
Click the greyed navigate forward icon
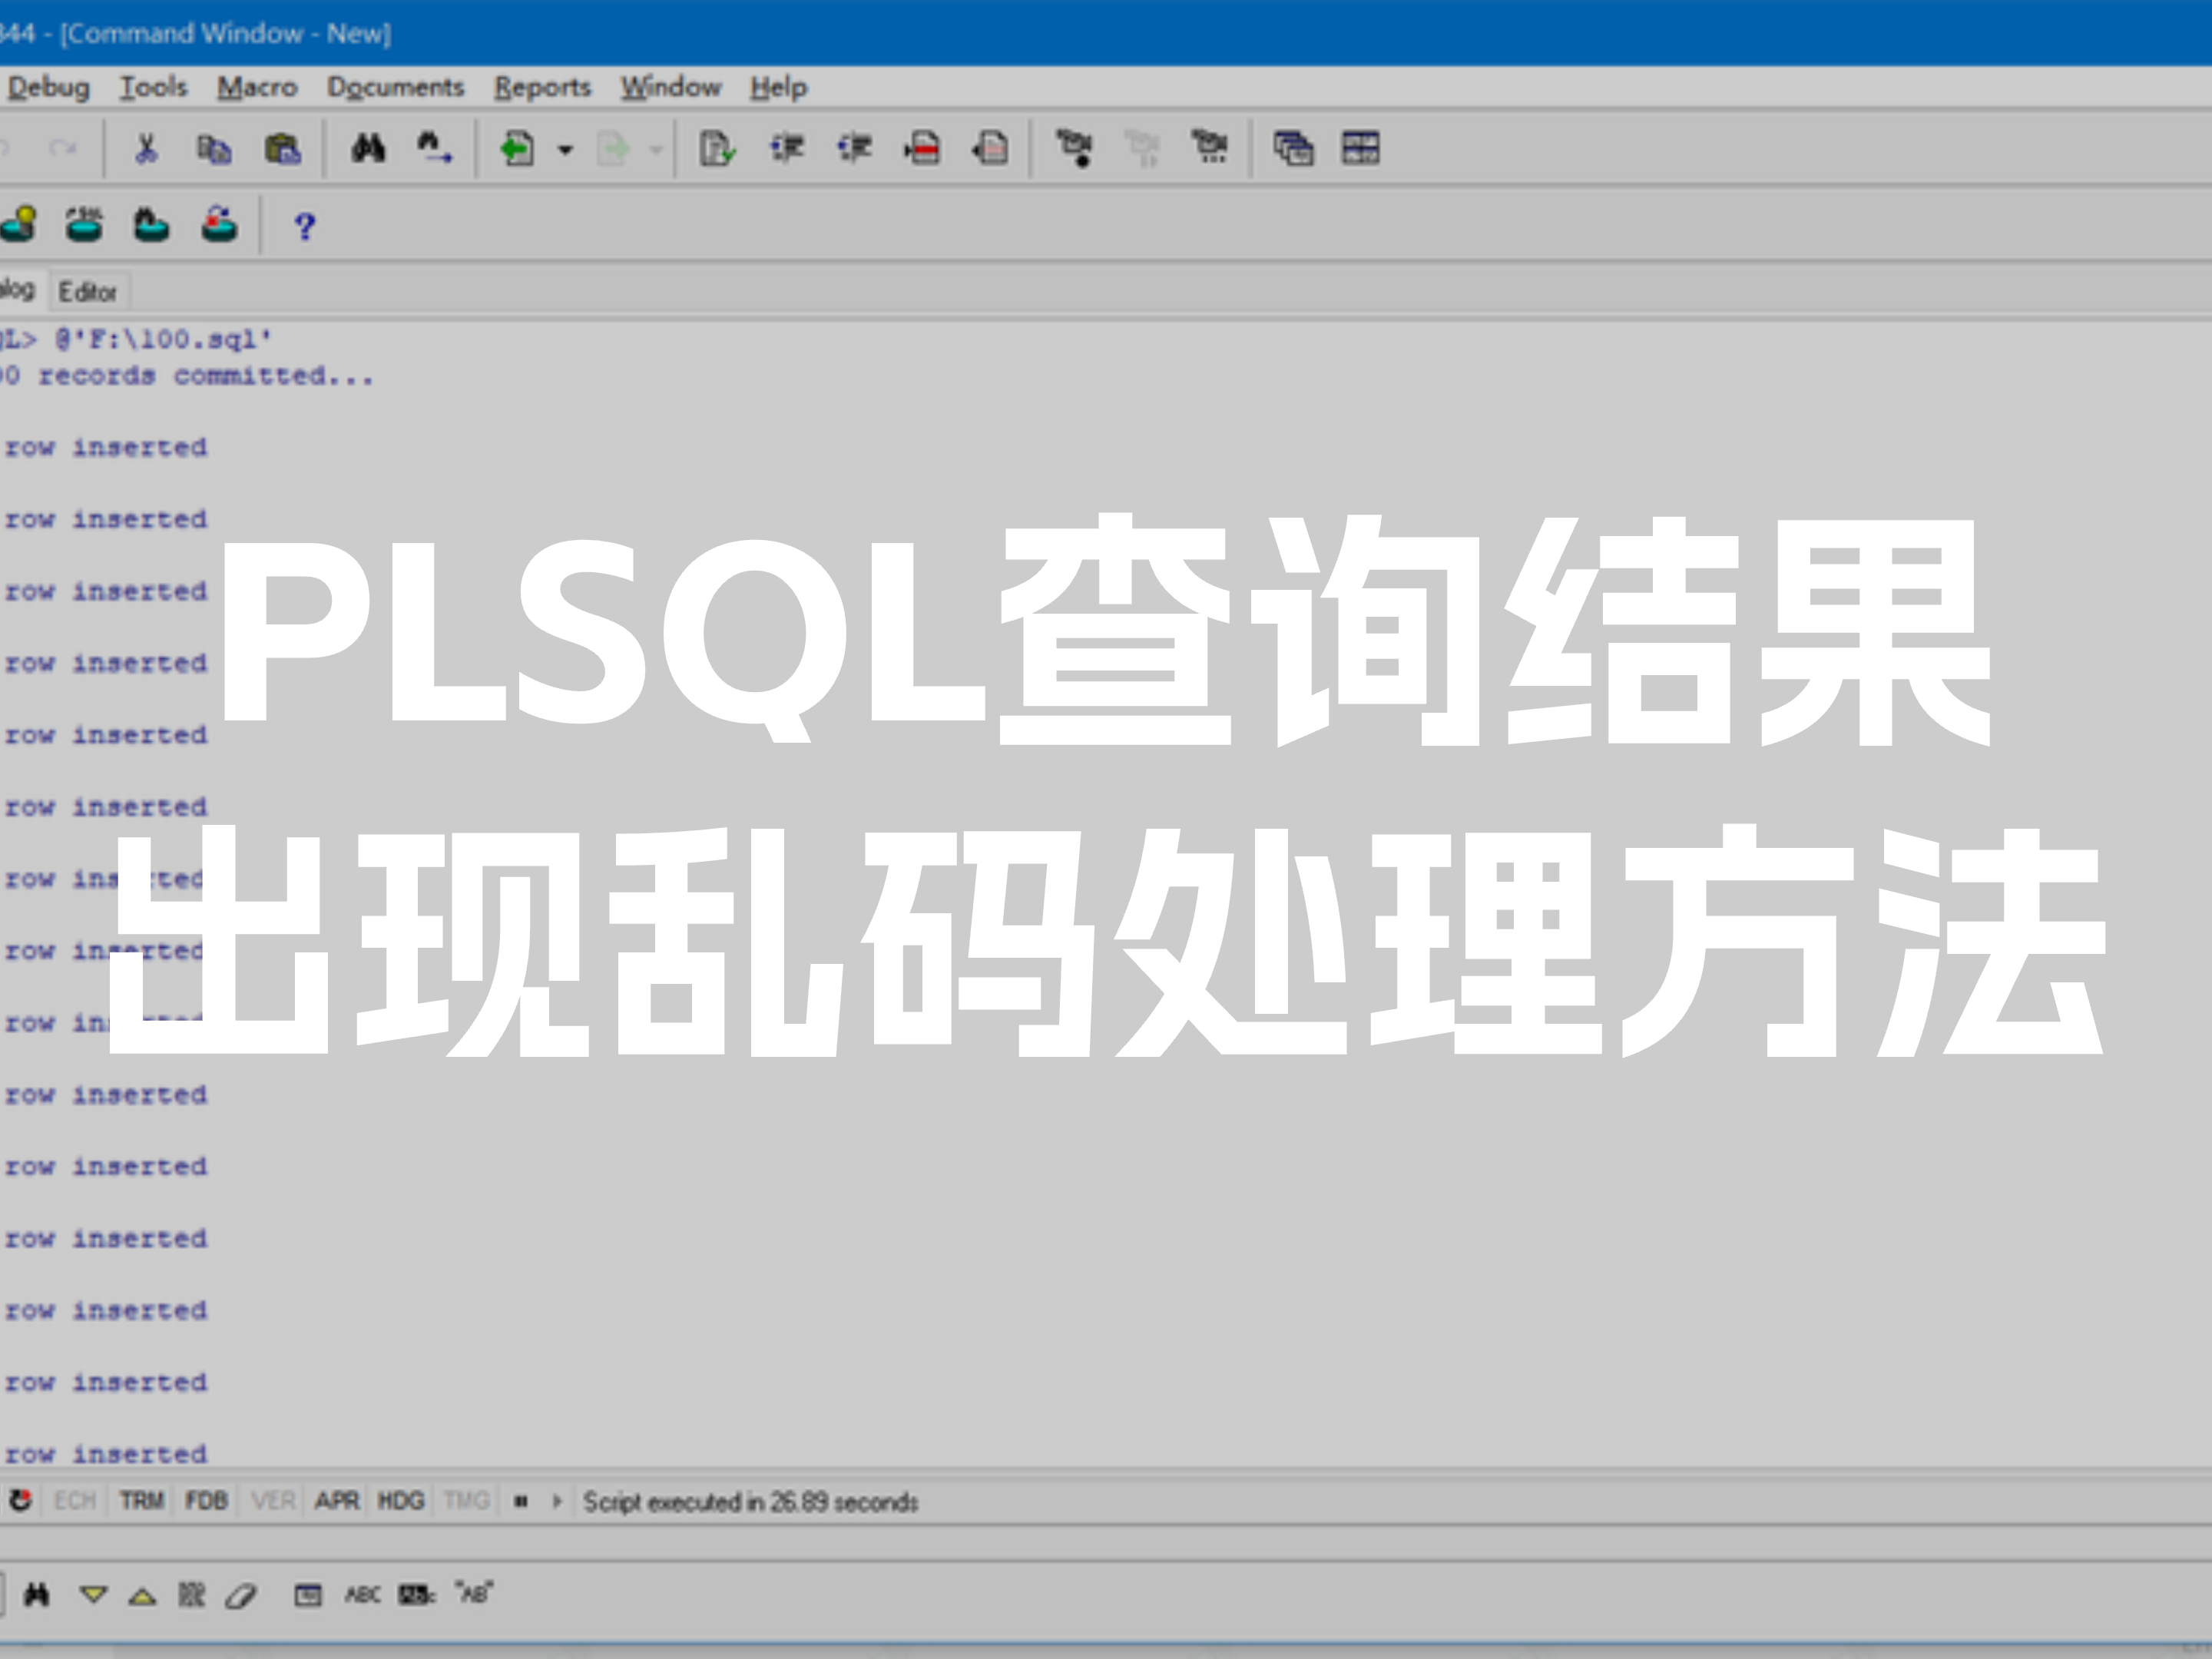click(x=613, y=149)
